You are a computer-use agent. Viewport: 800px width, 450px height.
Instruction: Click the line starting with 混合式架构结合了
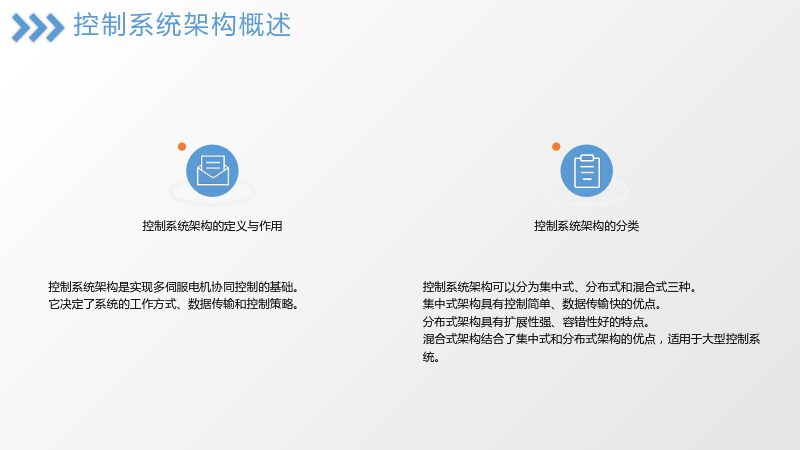[591, 339]
